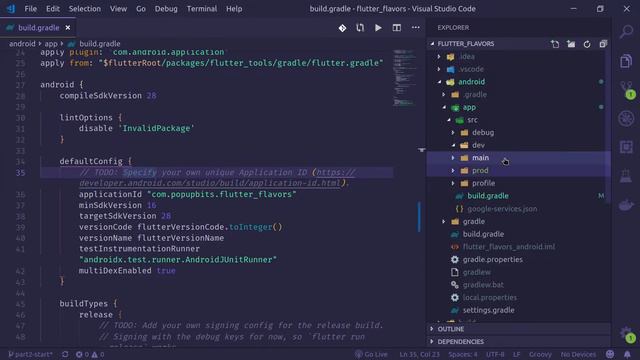
Task: Open the Debug menu
Action: point(166,9)
